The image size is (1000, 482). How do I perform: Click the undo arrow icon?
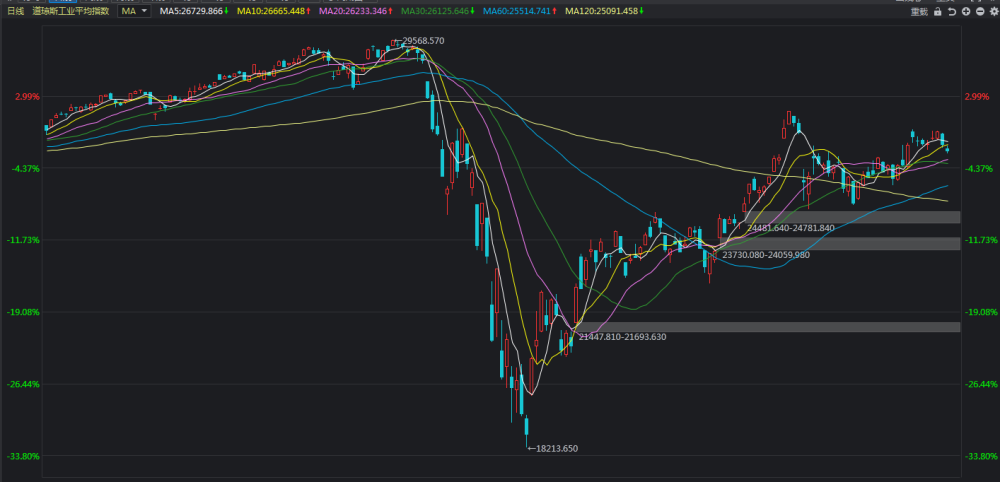coord(952,11)
